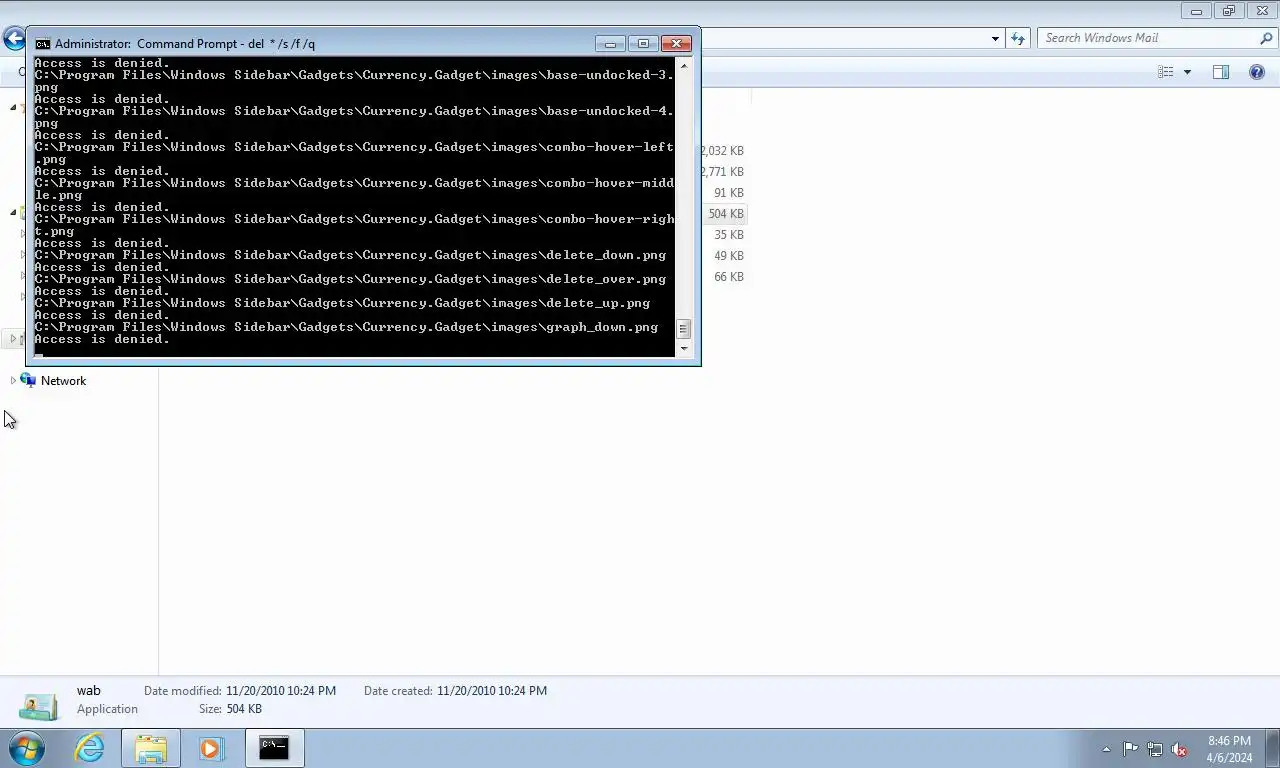
Task: Select the file sized 66 KB
Action: point(728,277)
